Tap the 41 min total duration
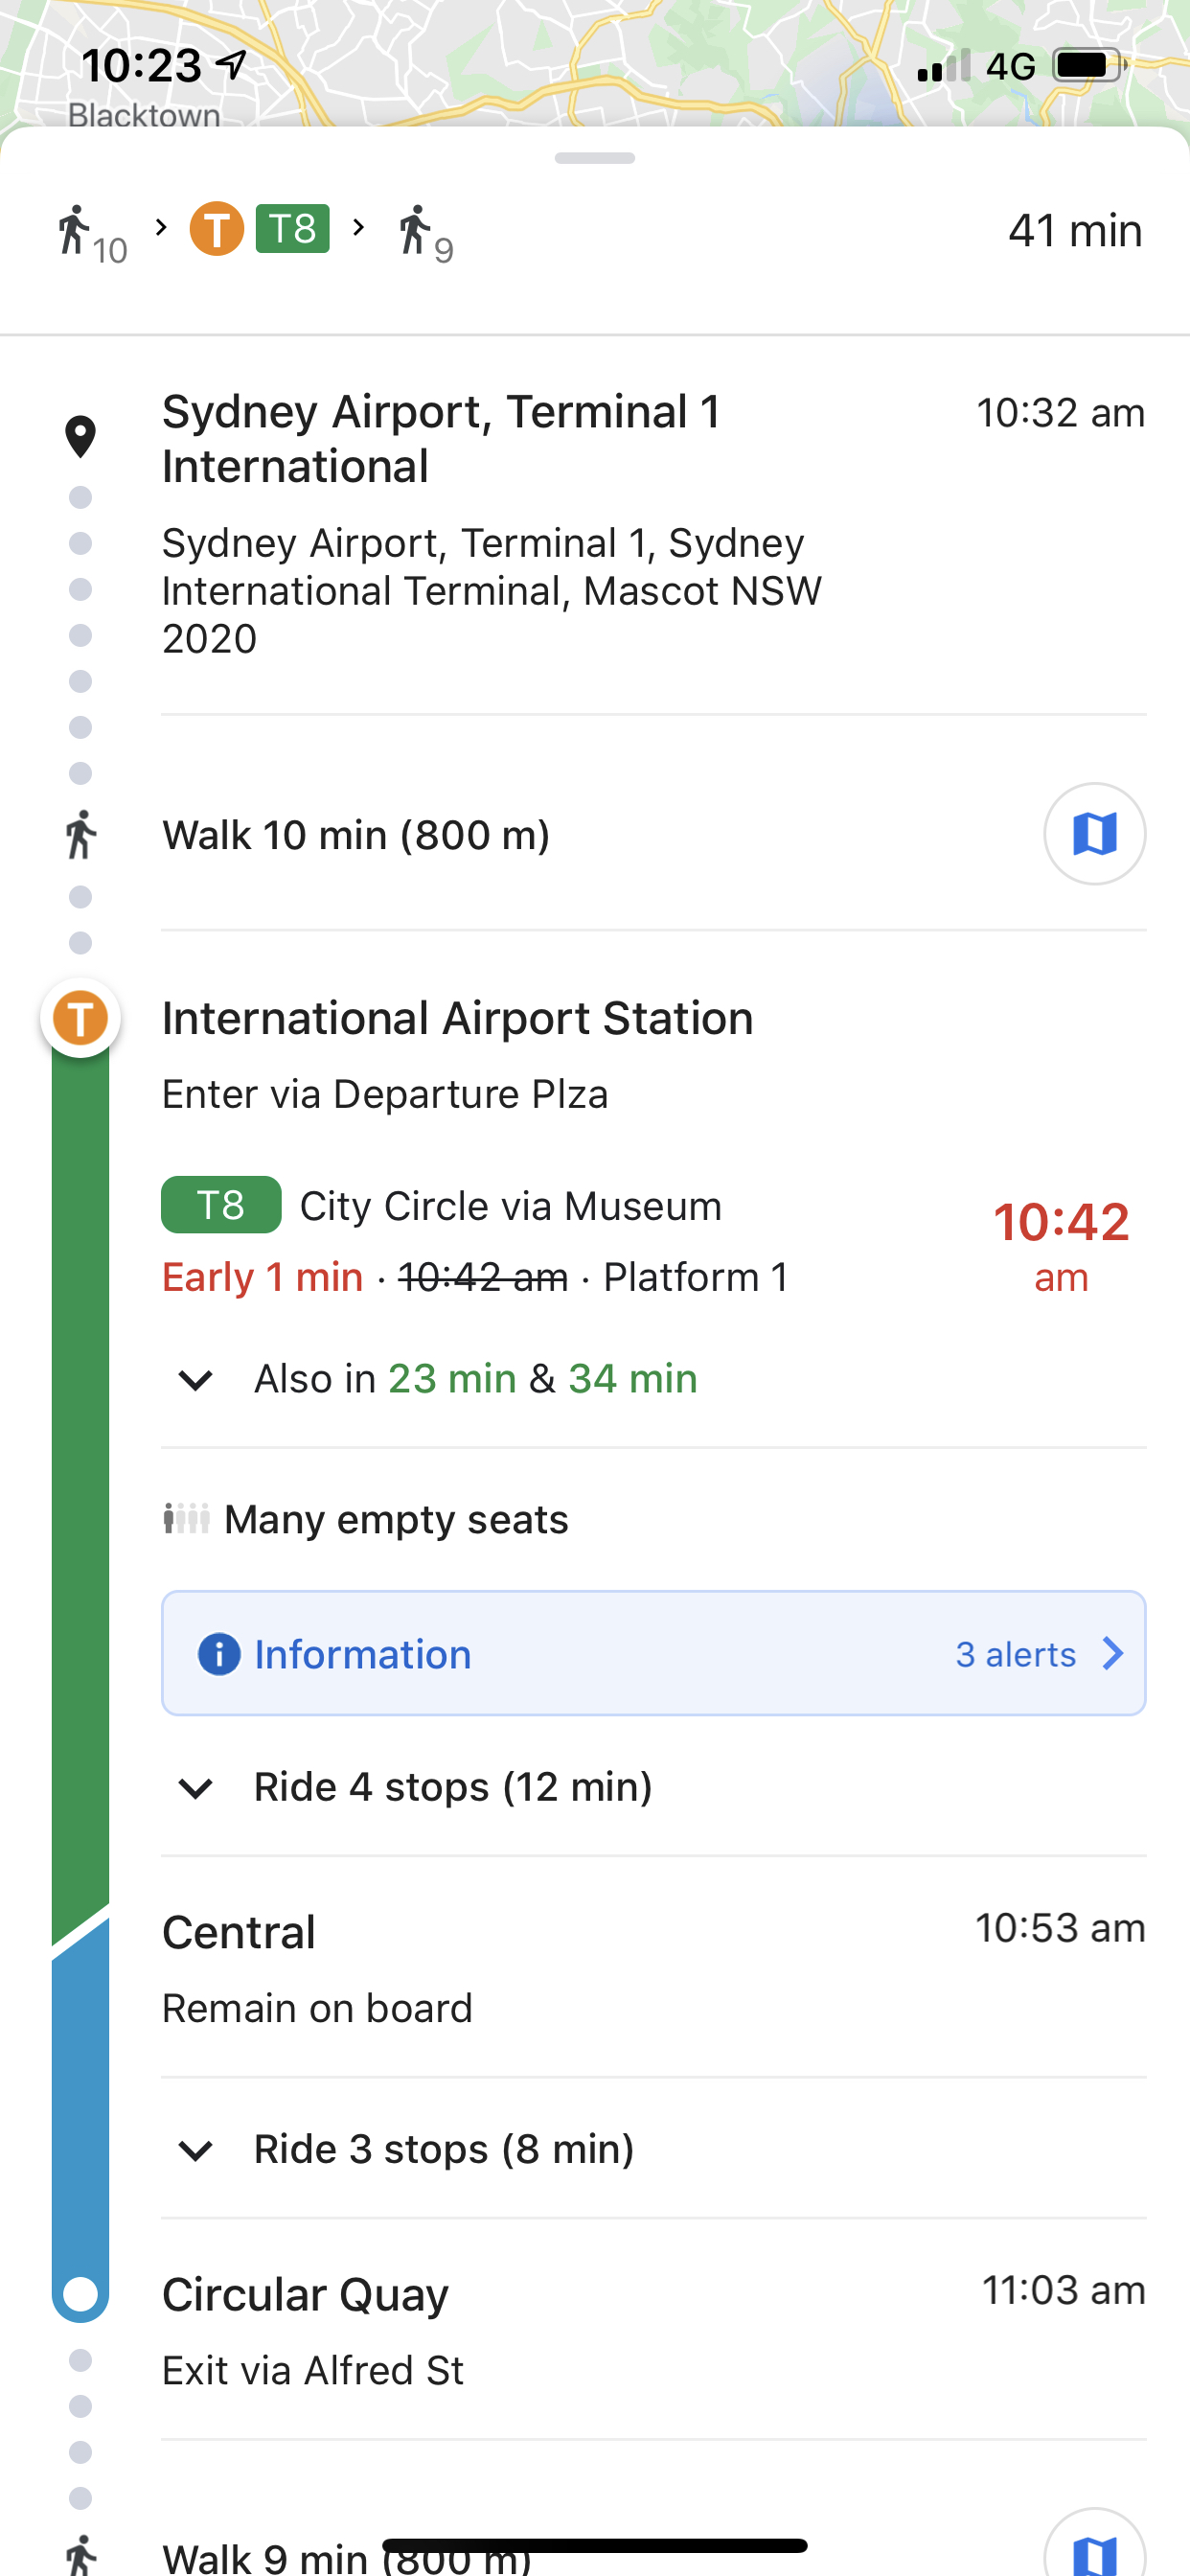The image size is (1190, 2576). tap(1074, 231)
